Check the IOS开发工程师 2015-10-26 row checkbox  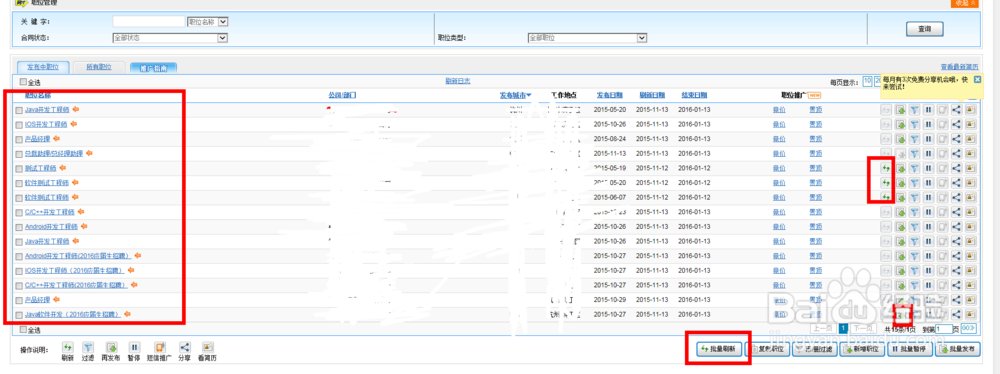(x=20, y=124)
